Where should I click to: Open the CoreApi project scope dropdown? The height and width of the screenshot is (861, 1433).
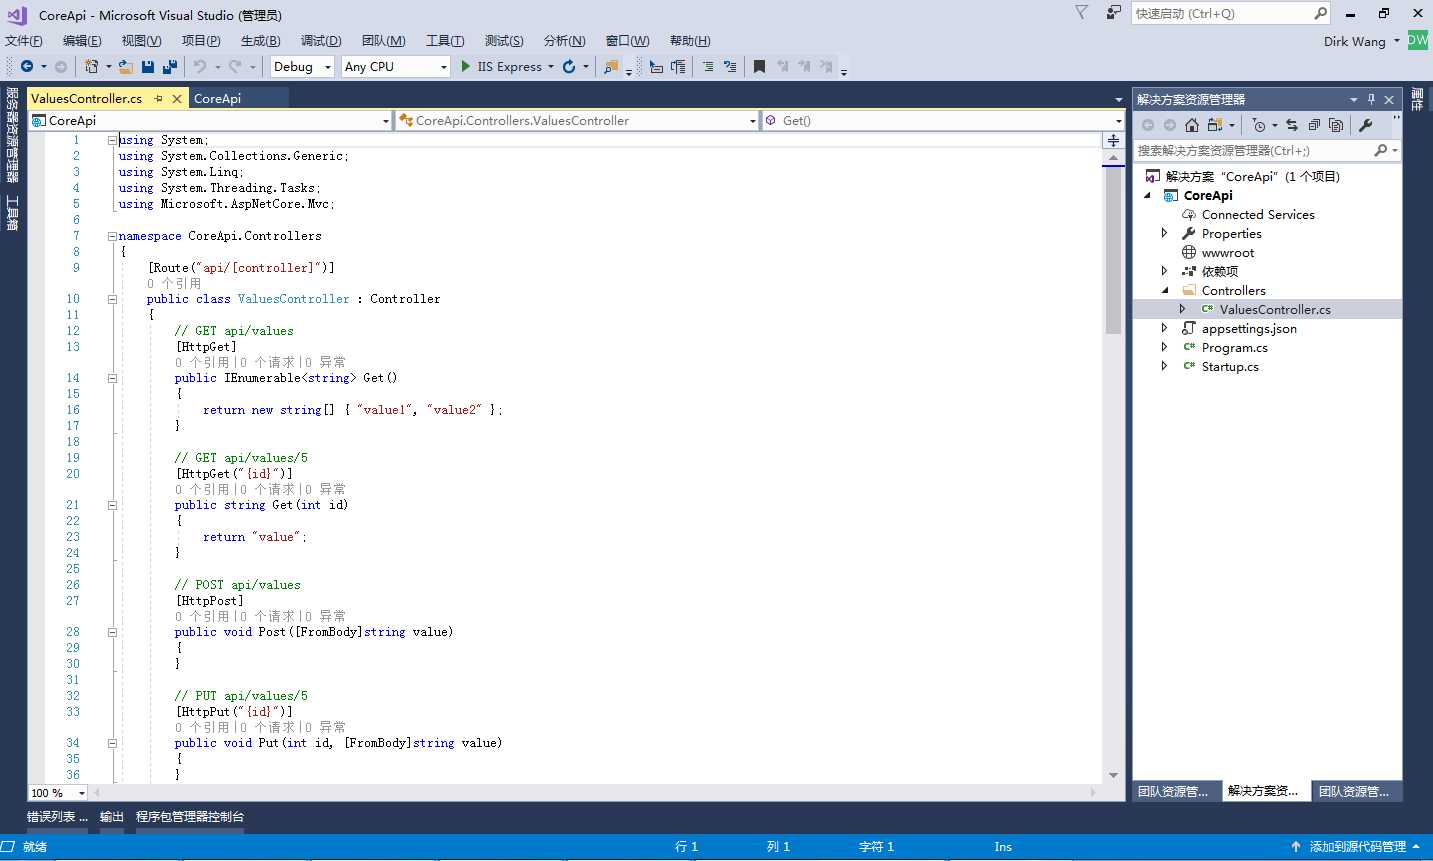point(210,120)
